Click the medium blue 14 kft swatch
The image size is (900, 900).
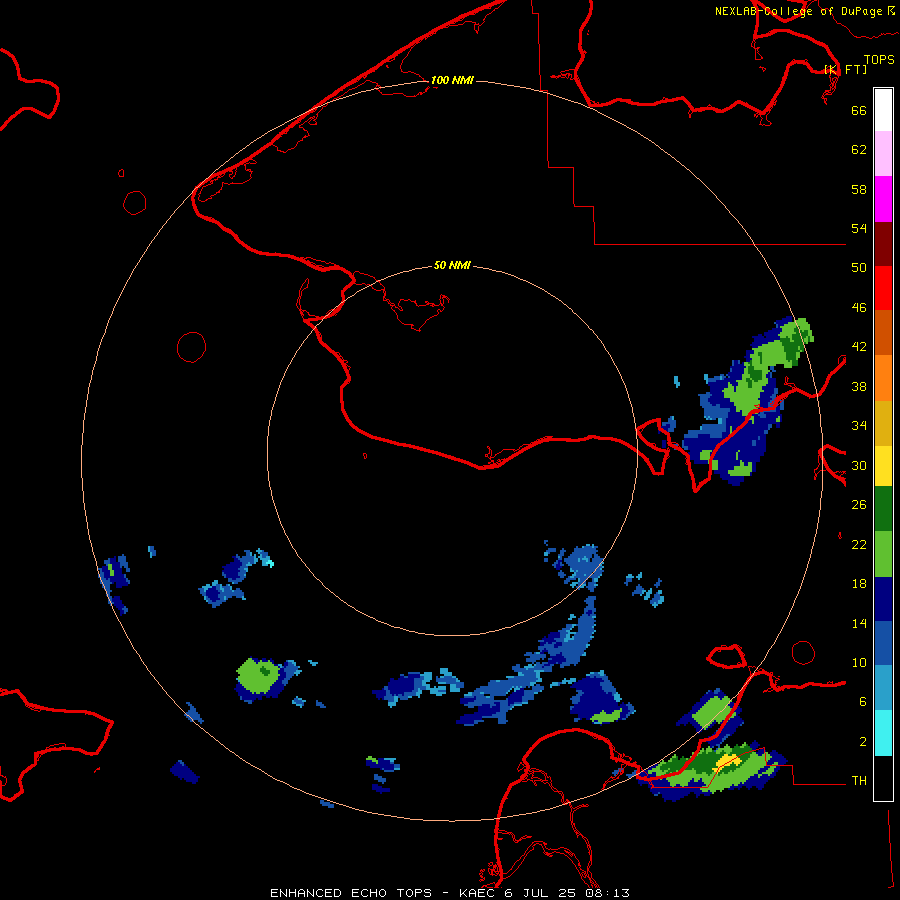pyautogui.click(x=883, y=643)
